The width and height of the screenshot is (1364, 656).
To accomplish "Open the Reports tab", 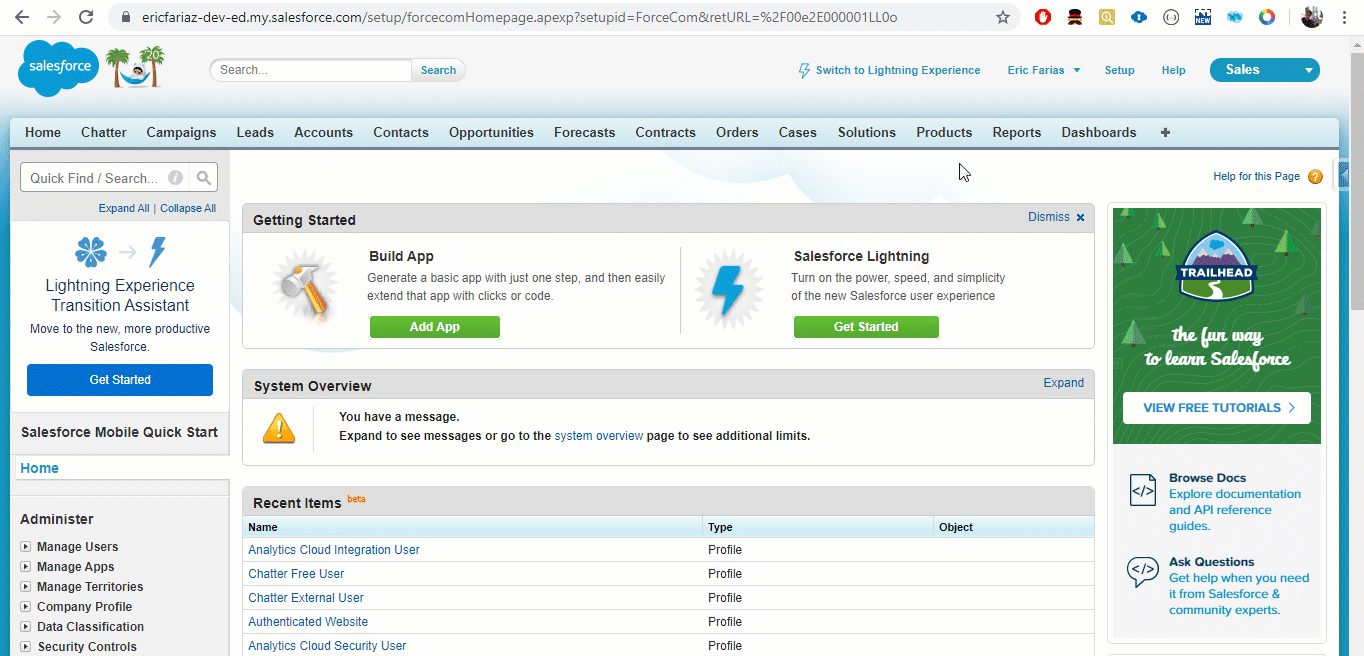I will (x=1017, y=132).
